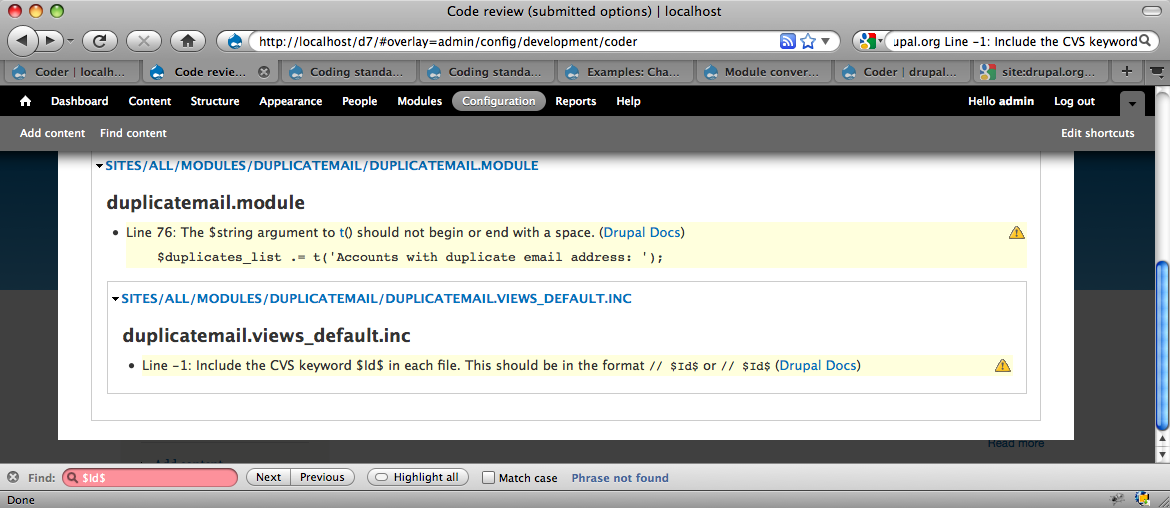Focus the Find field containing $Id$
1170x508 pixels.
(150, 477)
